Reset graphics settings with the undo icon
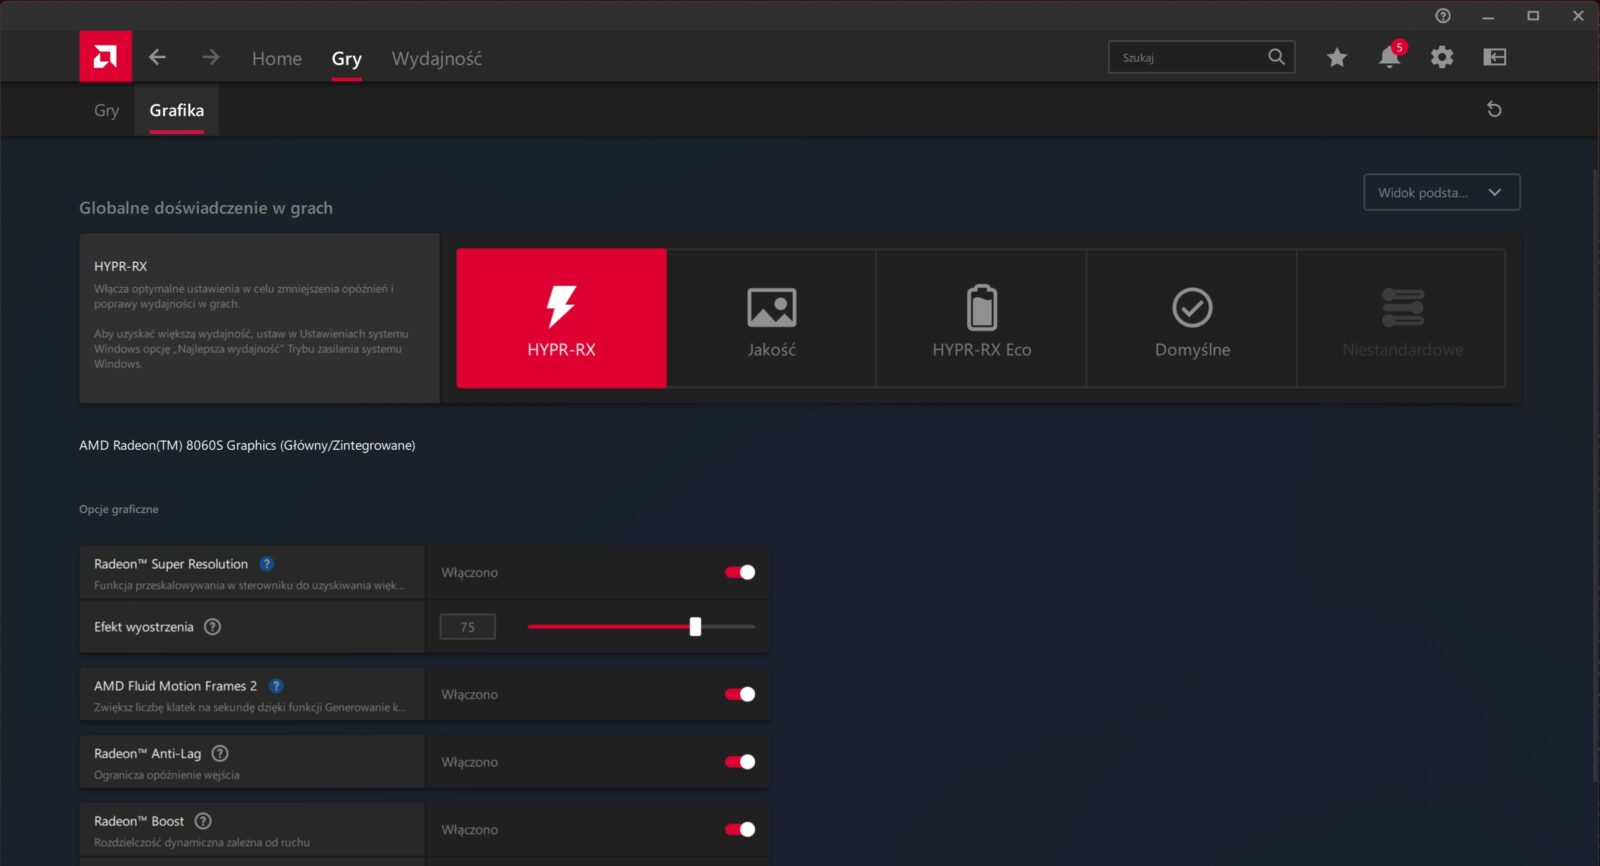This screenshot has width=1600, height=866. 1494,109
